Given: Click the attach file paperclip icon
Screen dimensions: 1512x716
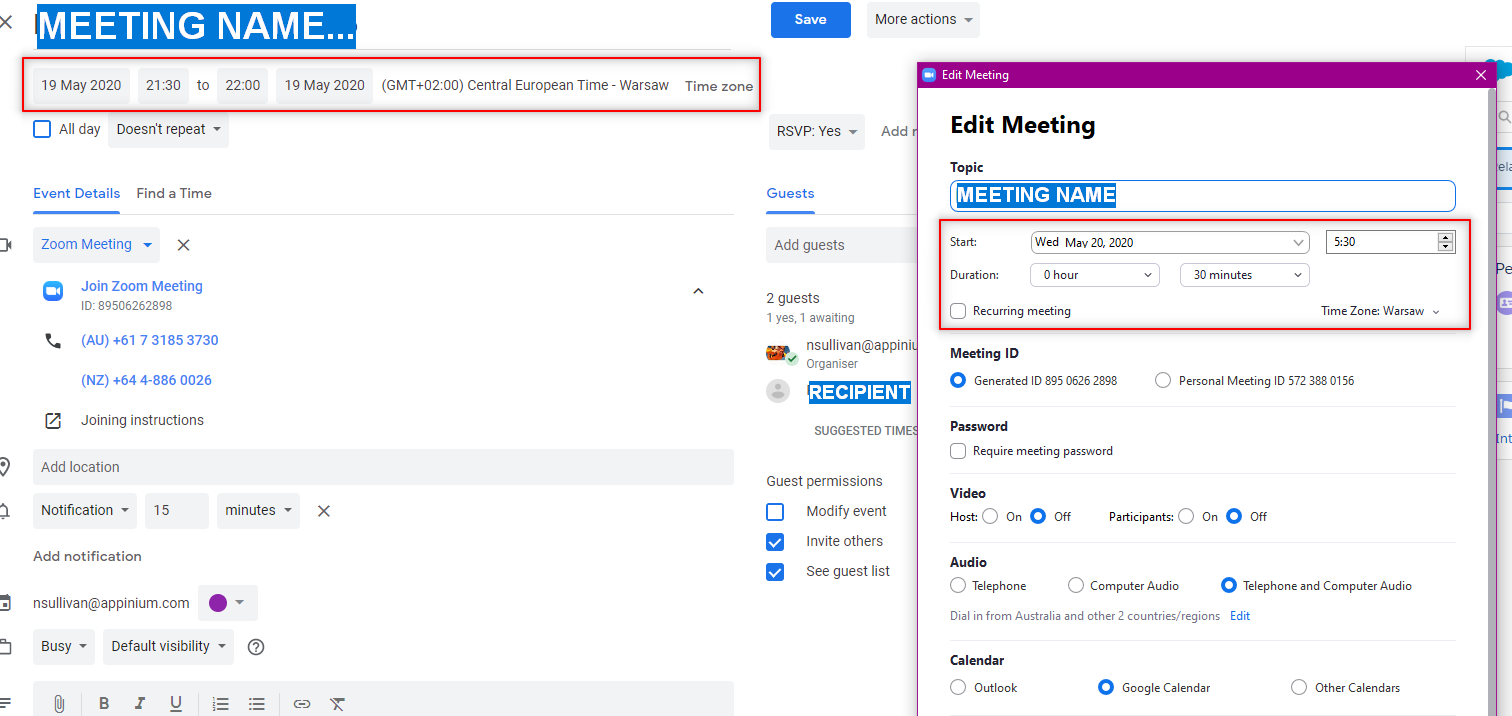Looking at the screenshot, I should tap(59, 703).
